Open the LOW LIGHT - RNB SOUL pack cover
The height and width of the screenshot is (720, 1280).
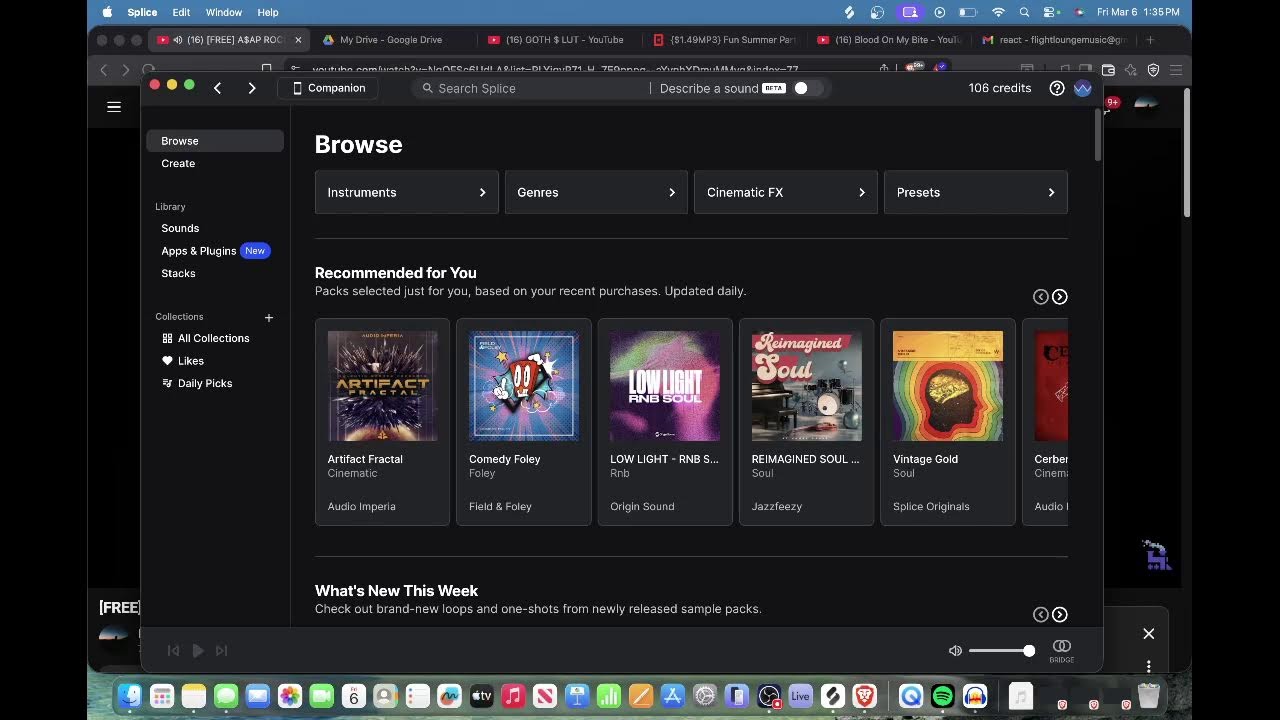point(665,386)
